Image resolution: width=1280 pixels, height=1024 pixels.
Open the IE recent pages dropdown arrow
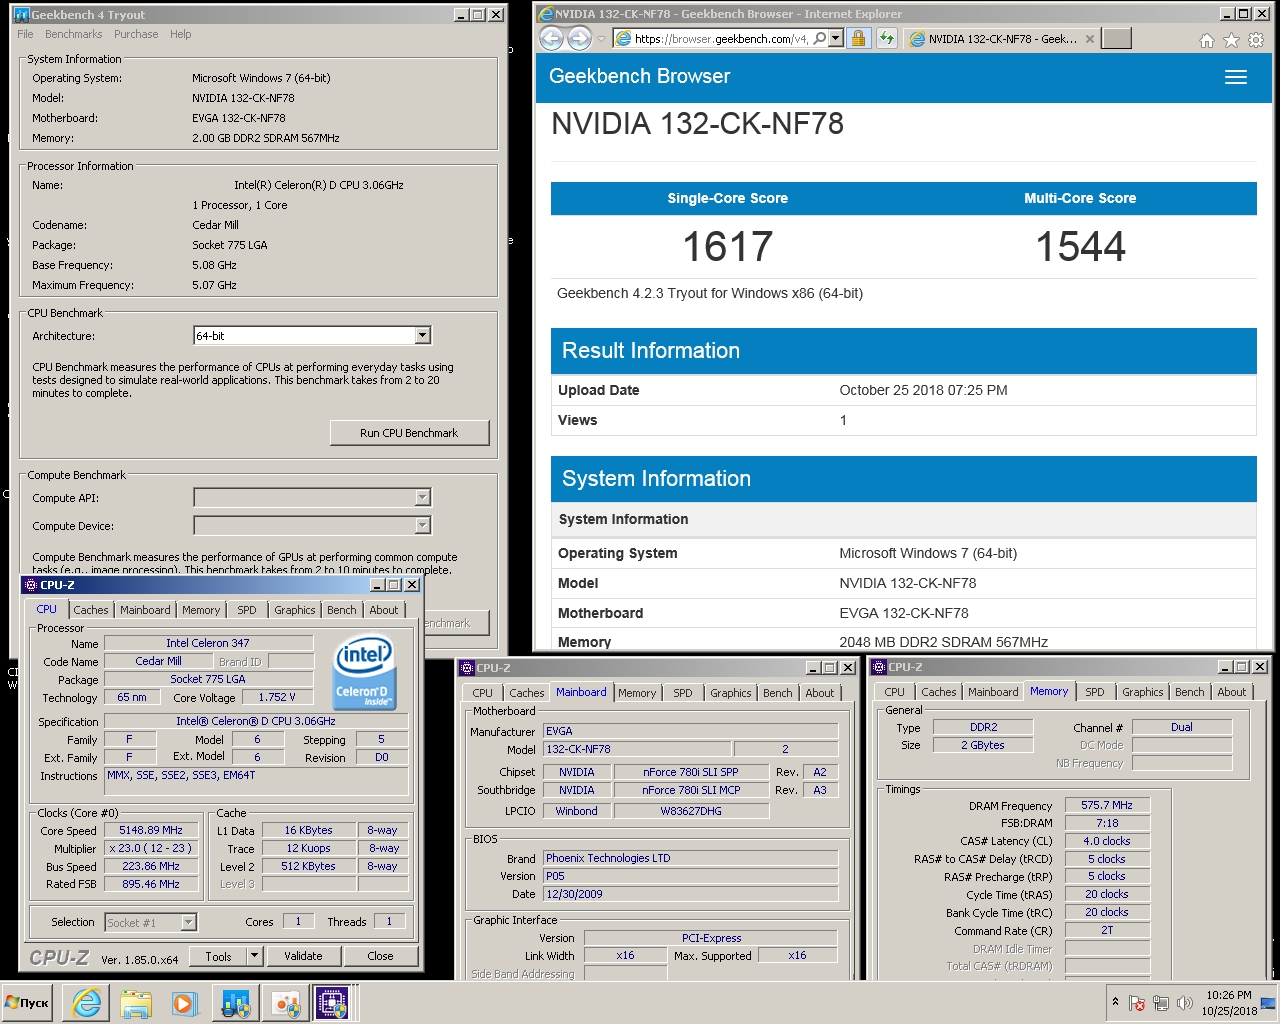pos(601,39)
